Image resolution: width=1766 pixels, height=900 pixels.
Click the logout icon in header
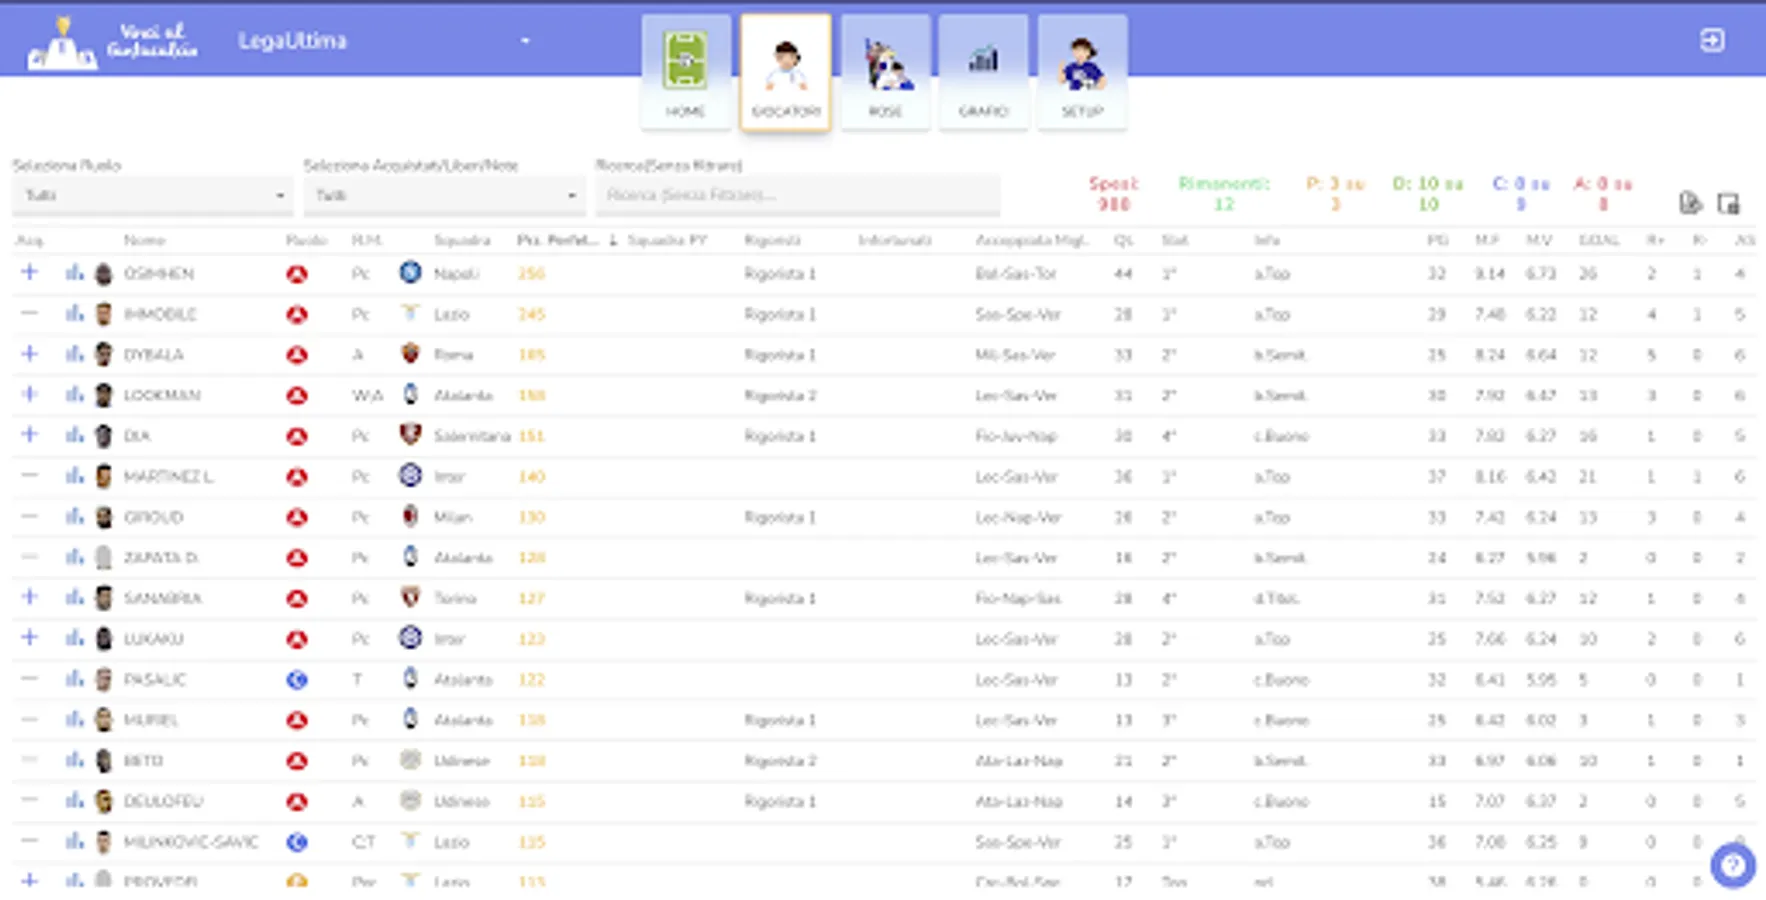click(1712, 40)
